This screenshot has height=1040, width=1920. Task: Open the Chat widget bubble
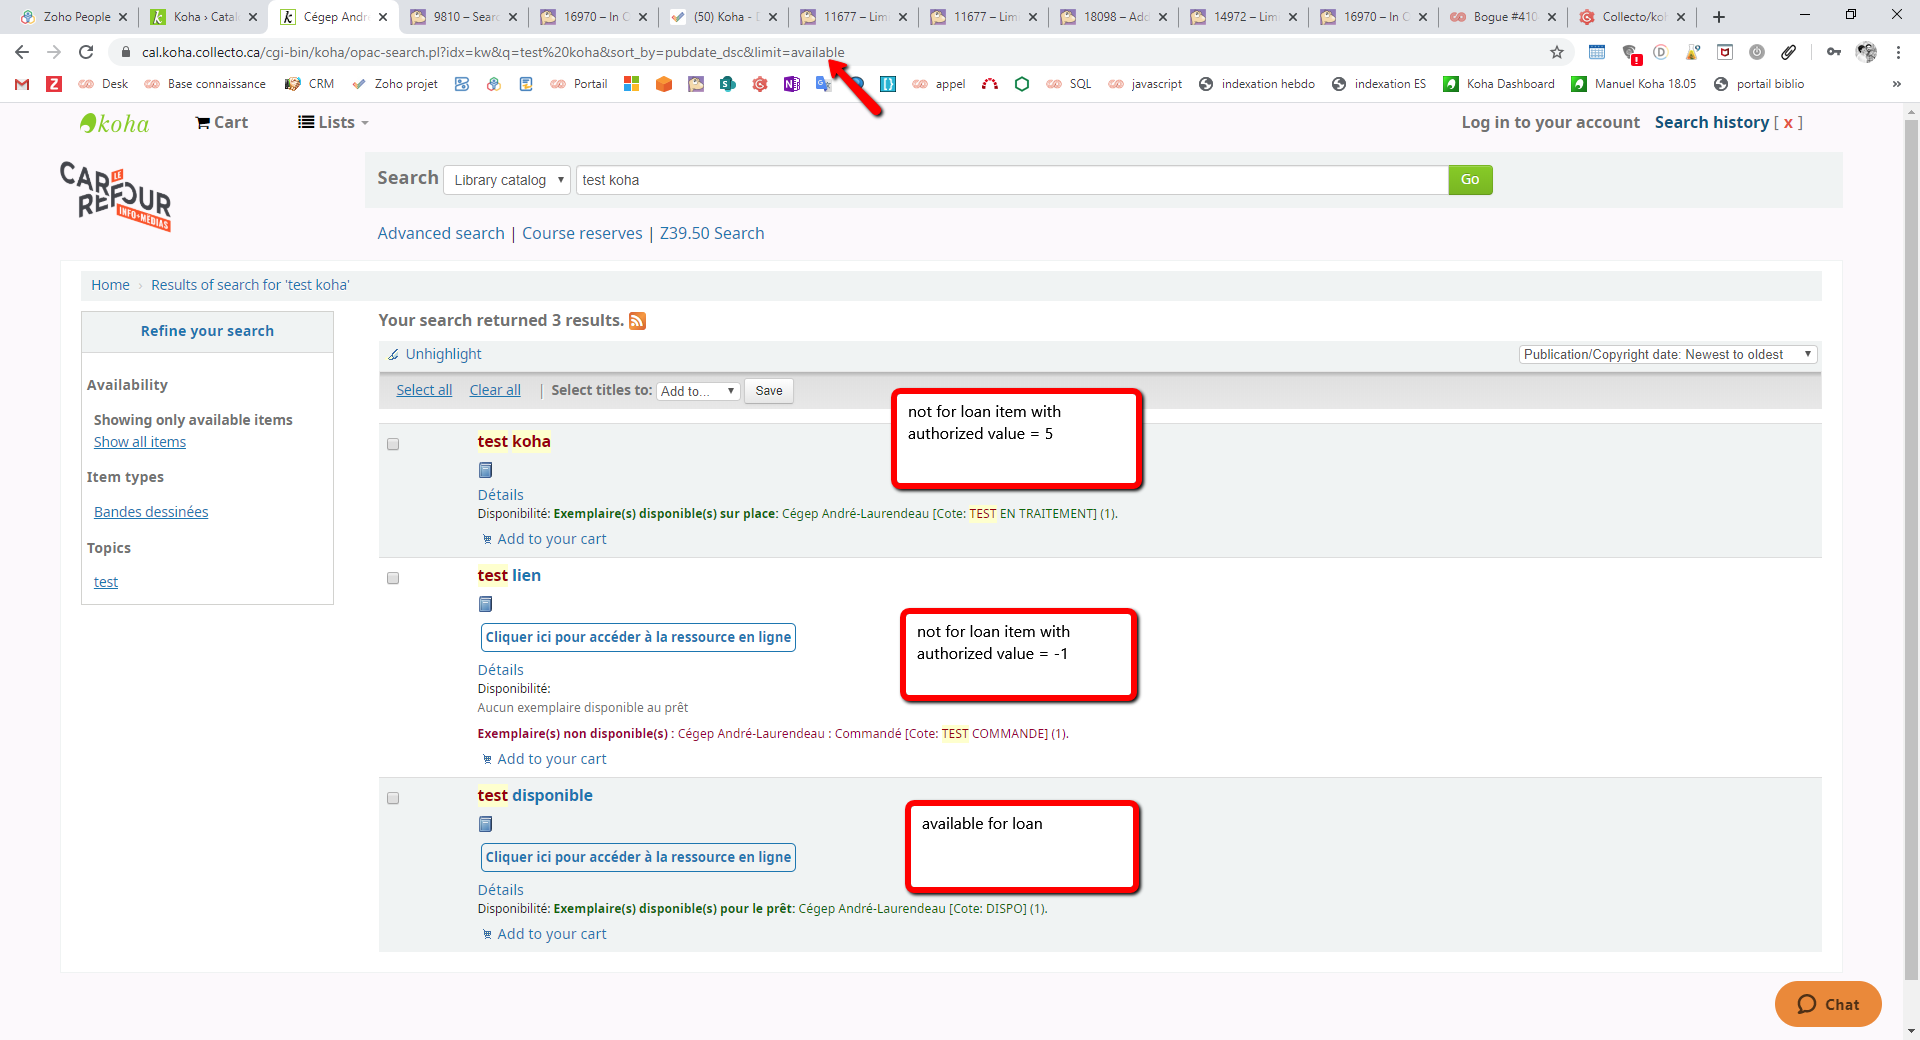point(1827,1004)
